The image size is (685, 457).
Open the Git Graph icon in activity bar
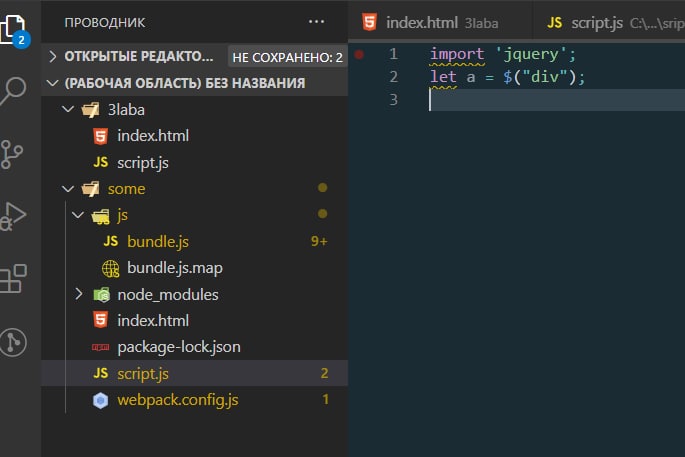(x=13, y=342)
